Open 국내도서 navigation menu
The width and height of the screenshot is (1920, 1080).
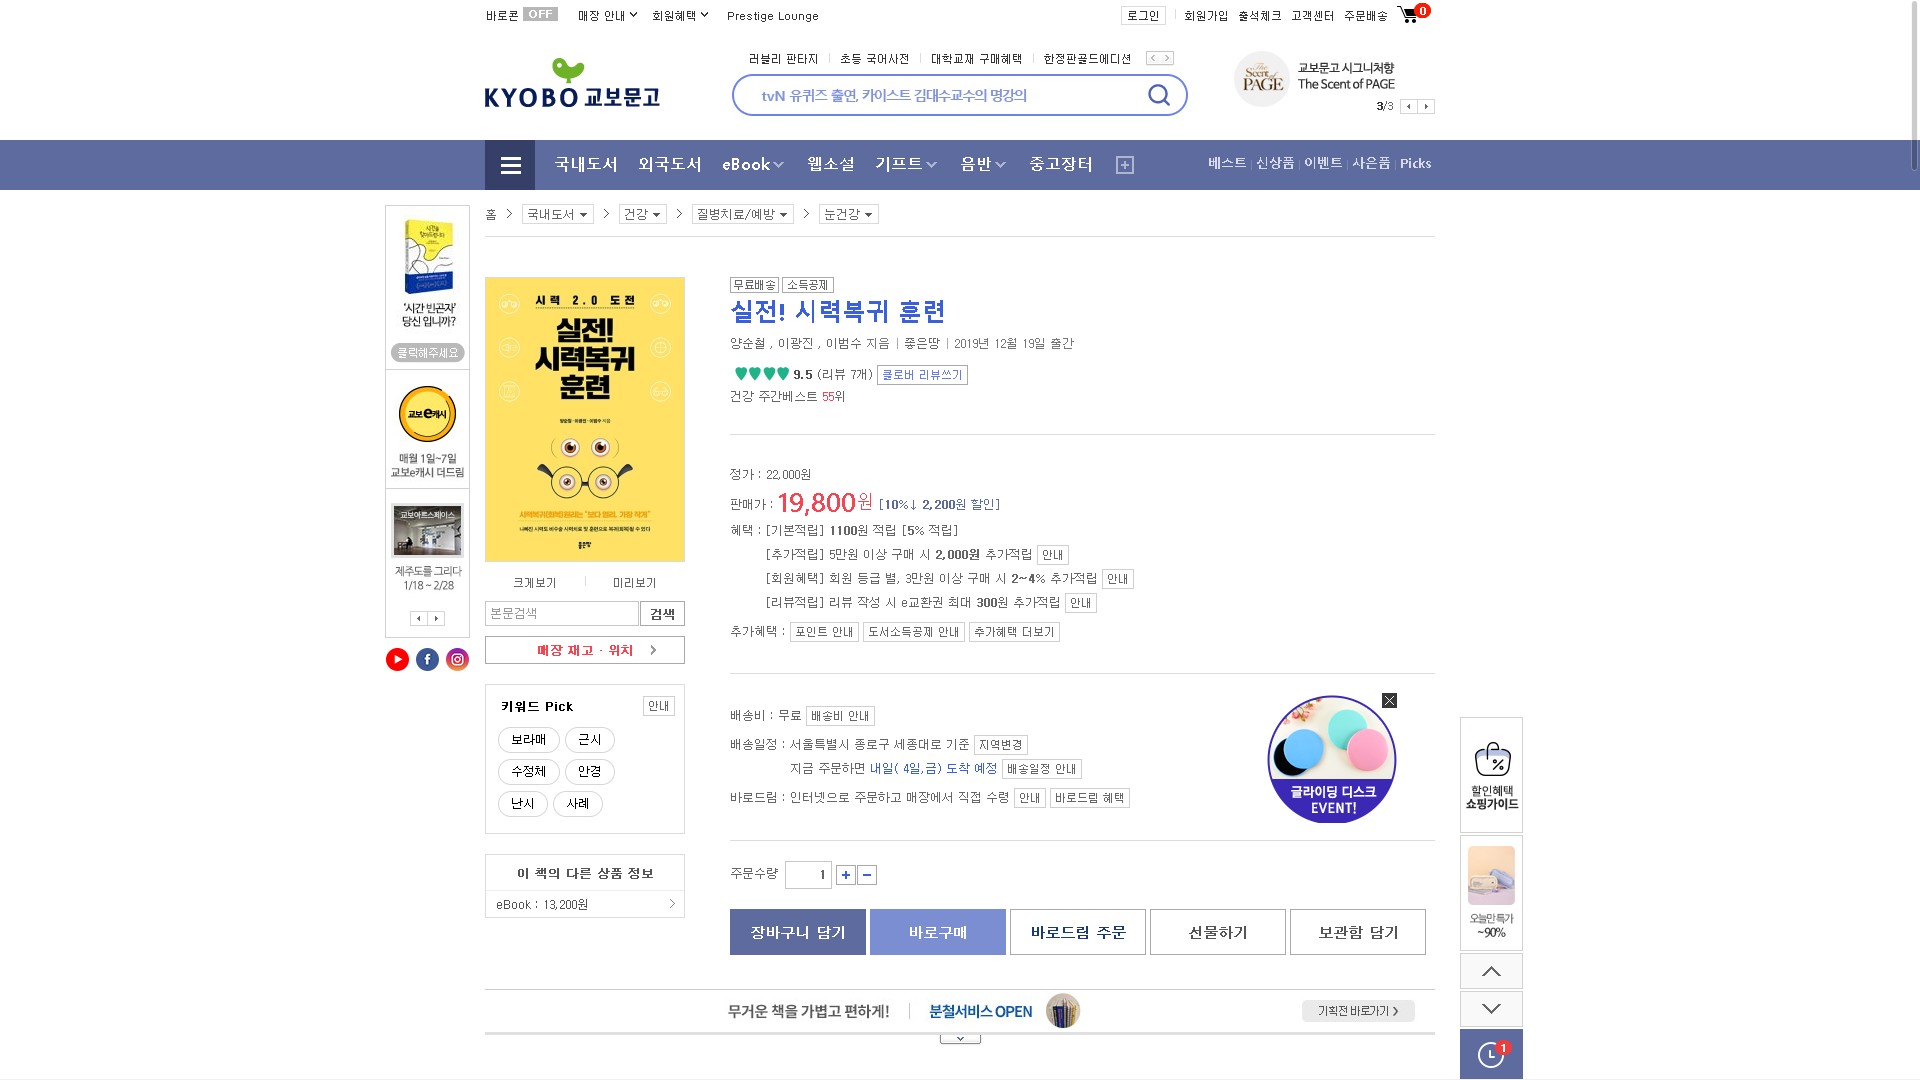click(586, 164)
